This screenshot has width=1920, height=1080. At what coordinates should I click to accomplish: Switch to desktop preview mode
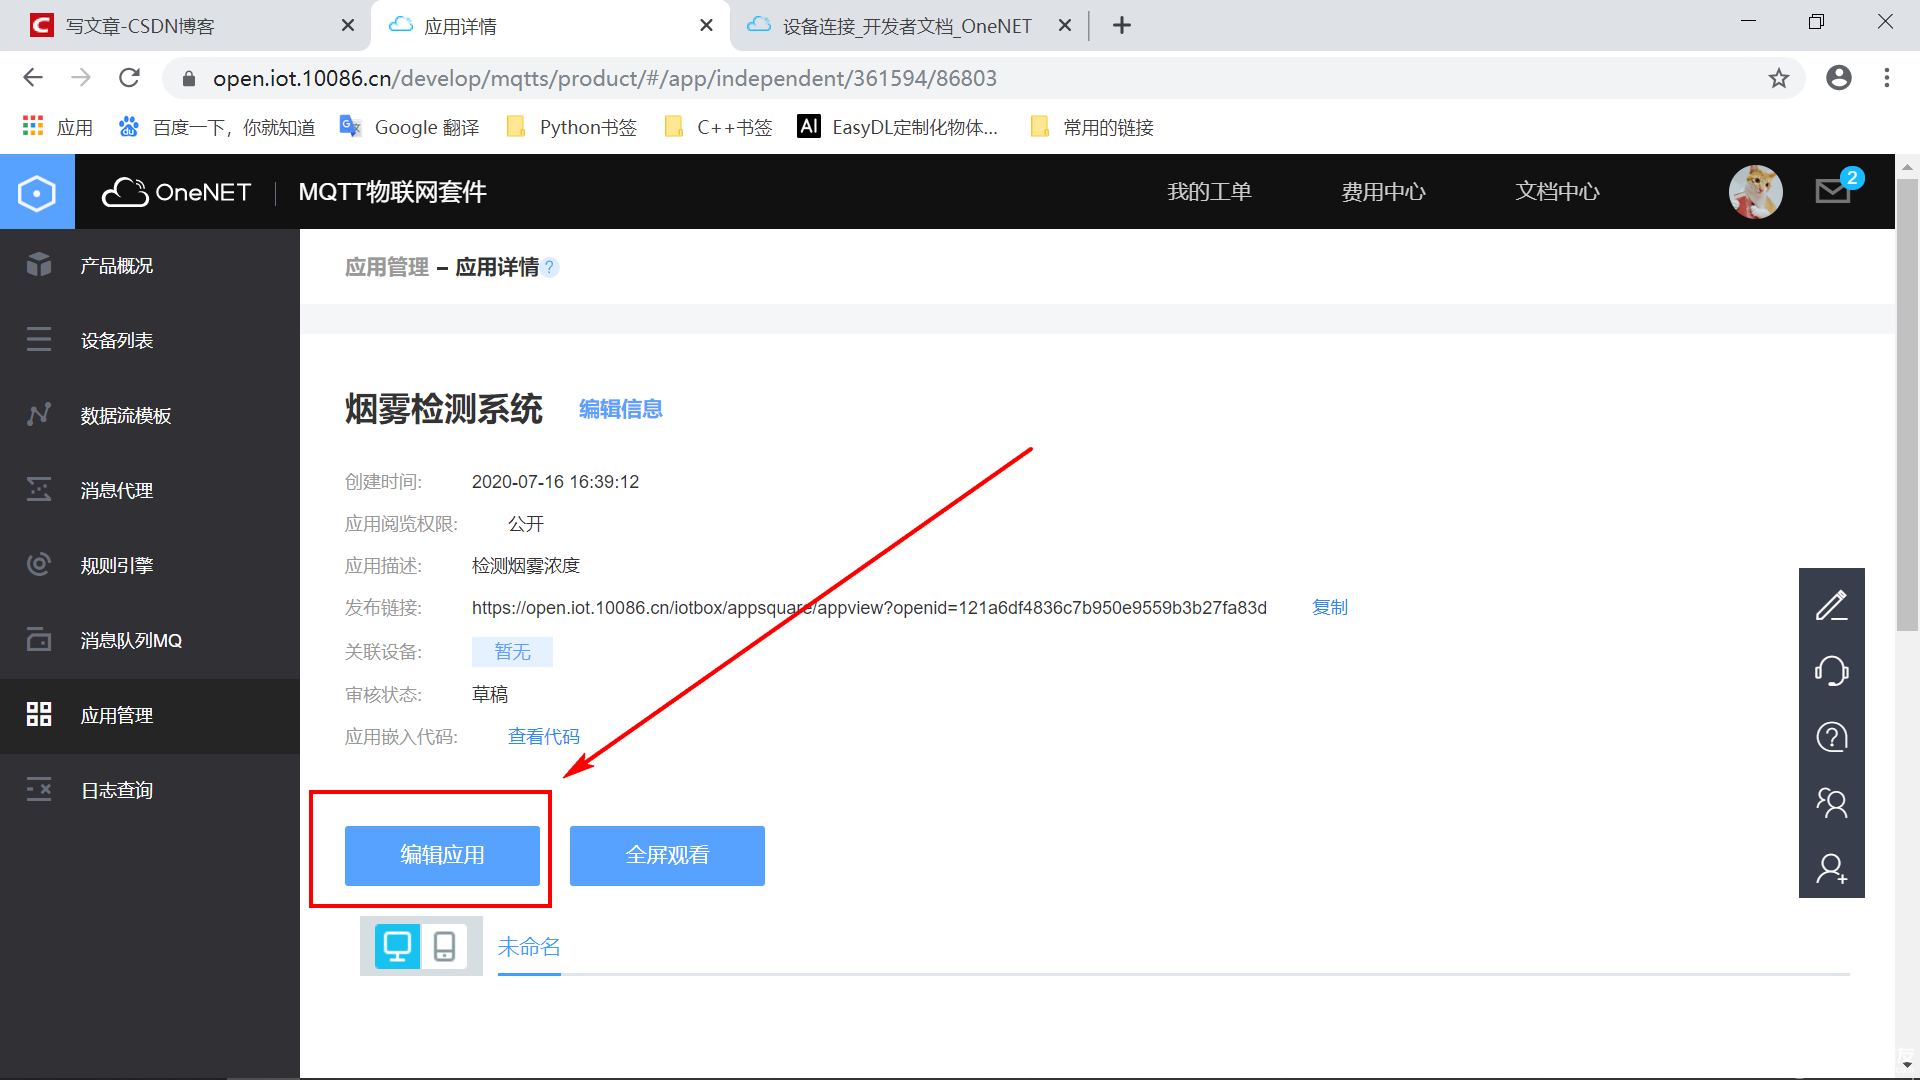397,946
